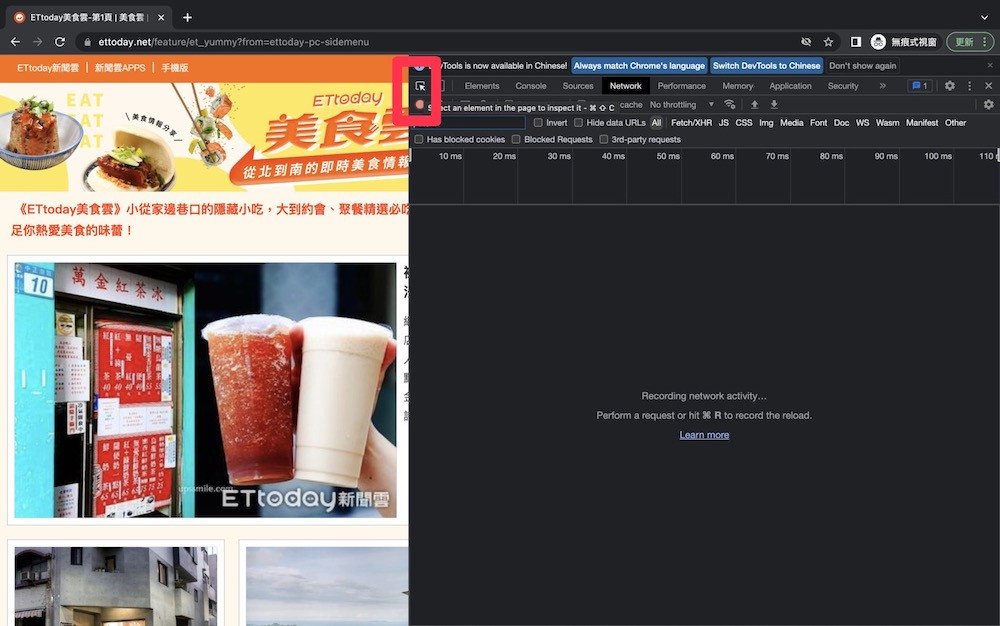
Task: Bookmark this page with star icon
Action: click(828, 42)
